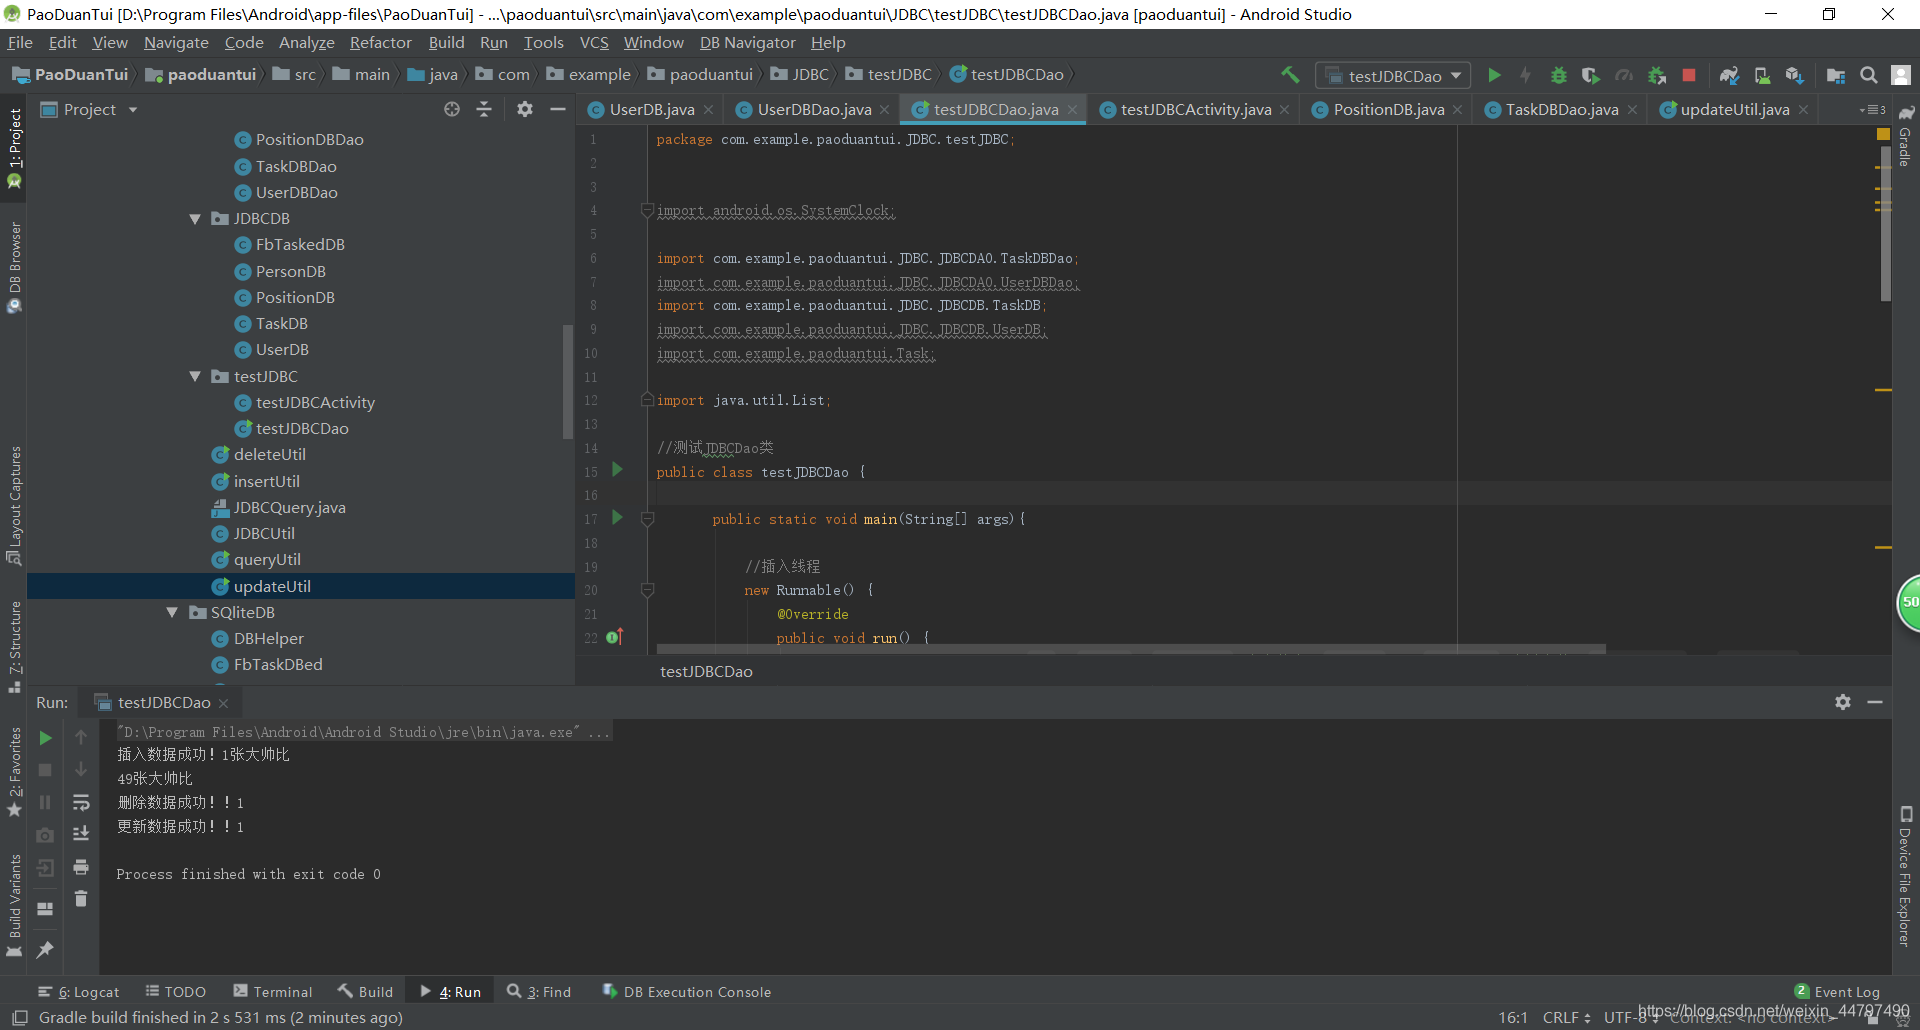This screenshot has height=1030, width=1920.
Task: Rerun testJDBCDao in Run panel
Action: (45, 738)
